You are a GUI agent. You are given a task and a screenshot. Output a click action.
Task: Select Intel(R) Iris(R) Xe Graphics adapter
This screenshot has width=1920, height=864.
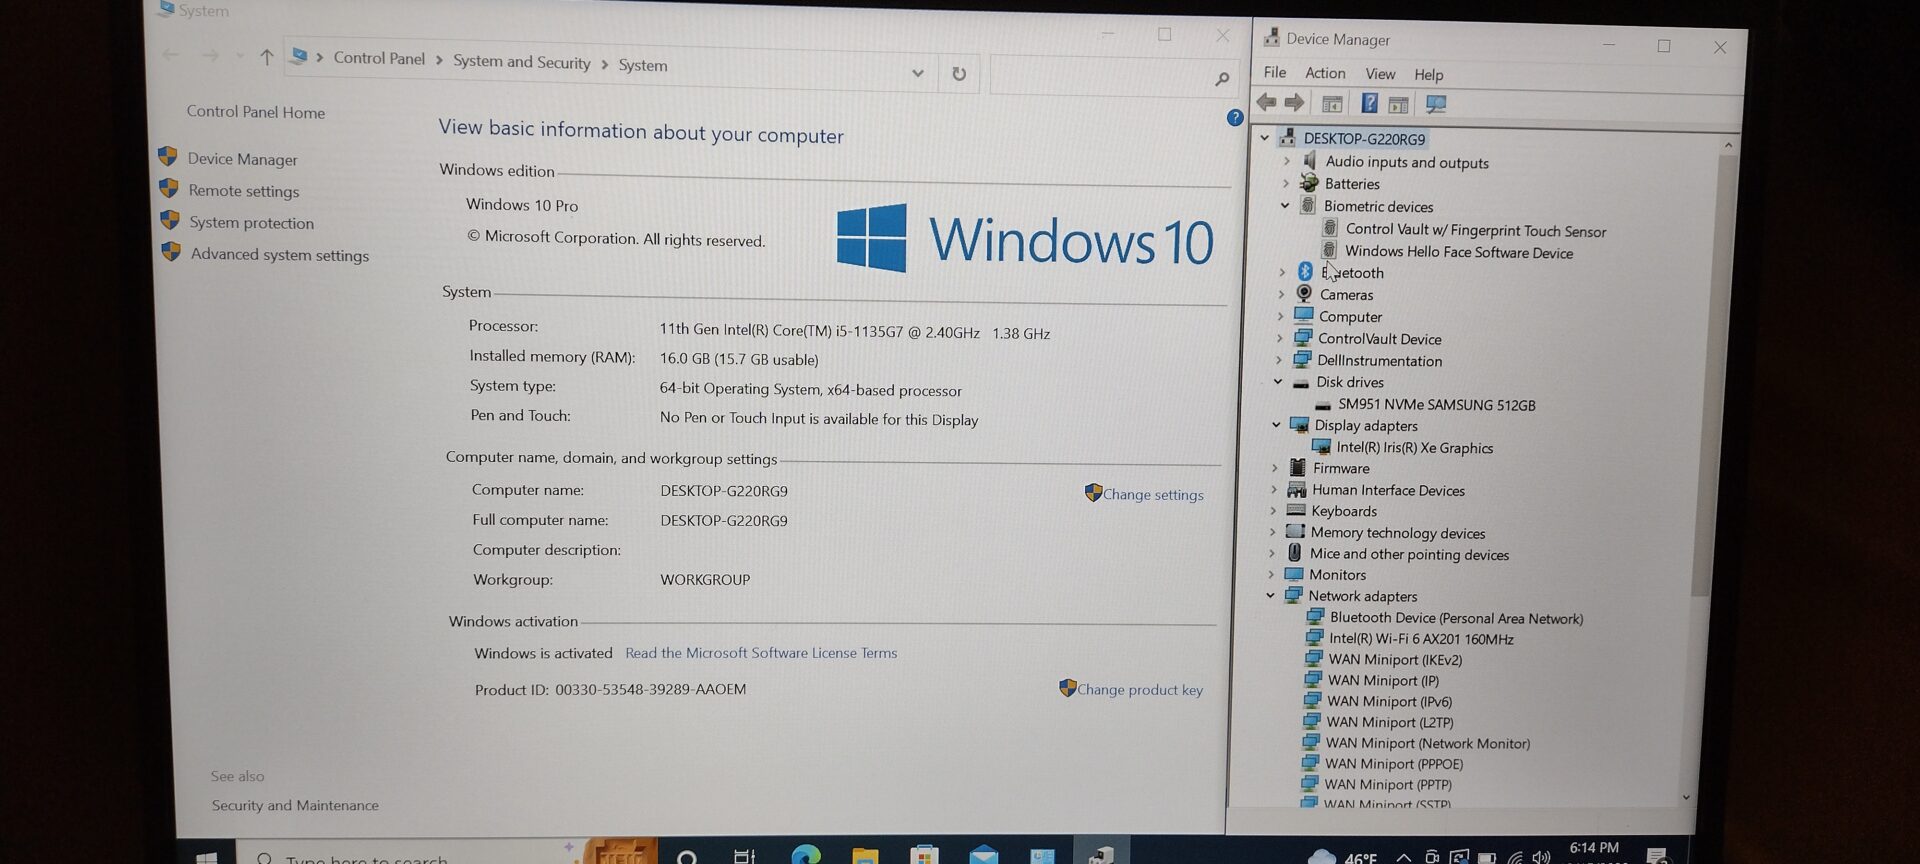pos(1414,447)
